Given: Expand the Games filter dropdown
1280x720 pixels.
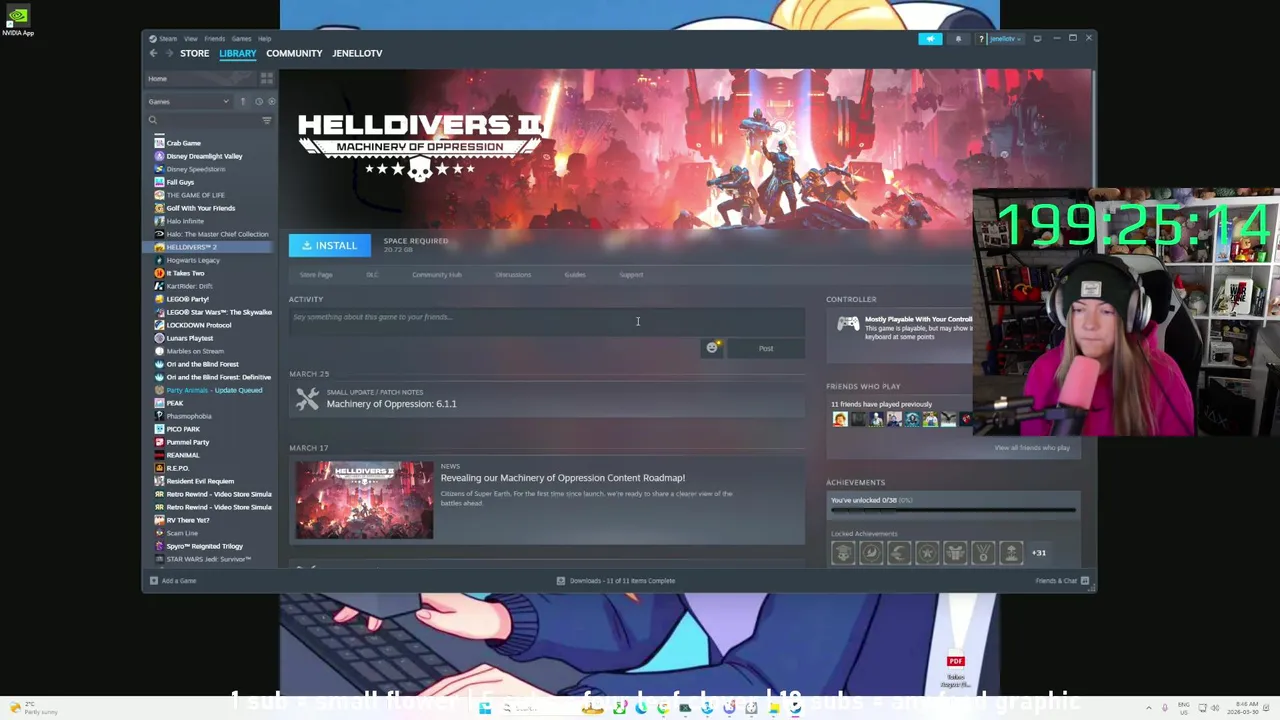Looking at the screenshot, I should (x=189, y=101).
